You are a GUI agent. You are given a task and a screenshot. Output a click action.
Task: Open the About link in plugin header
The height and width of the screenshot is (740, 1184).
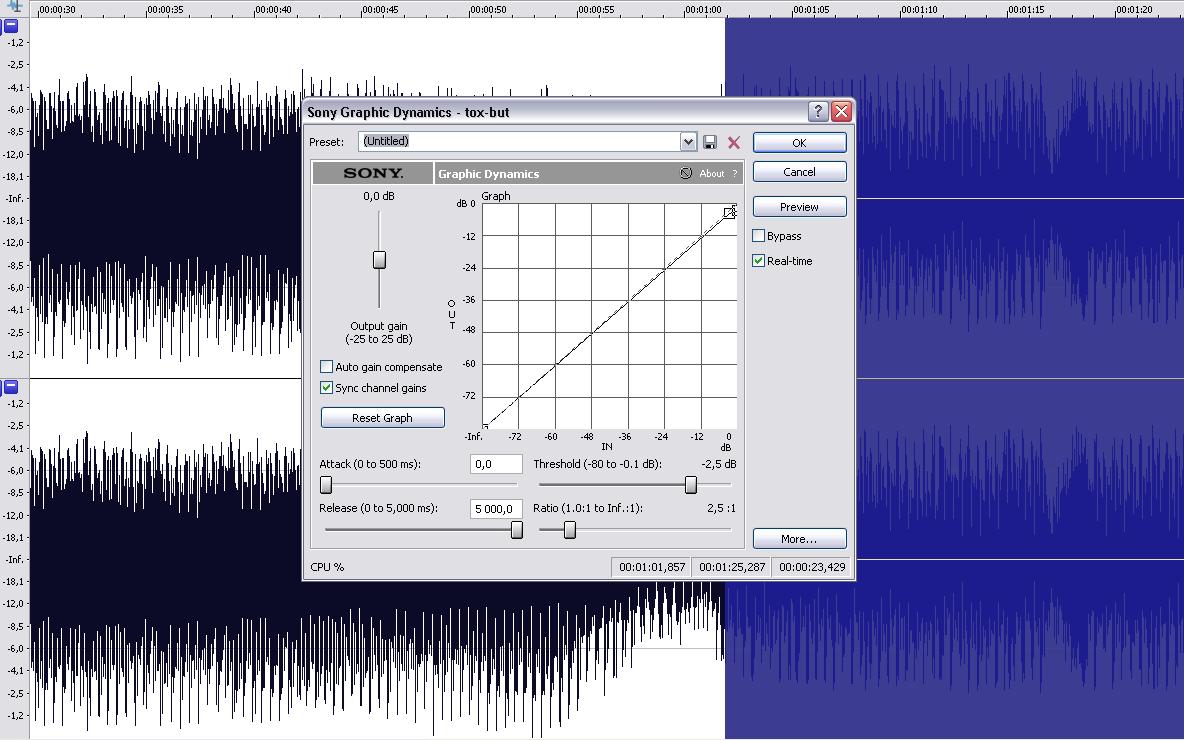click(711, 174)
